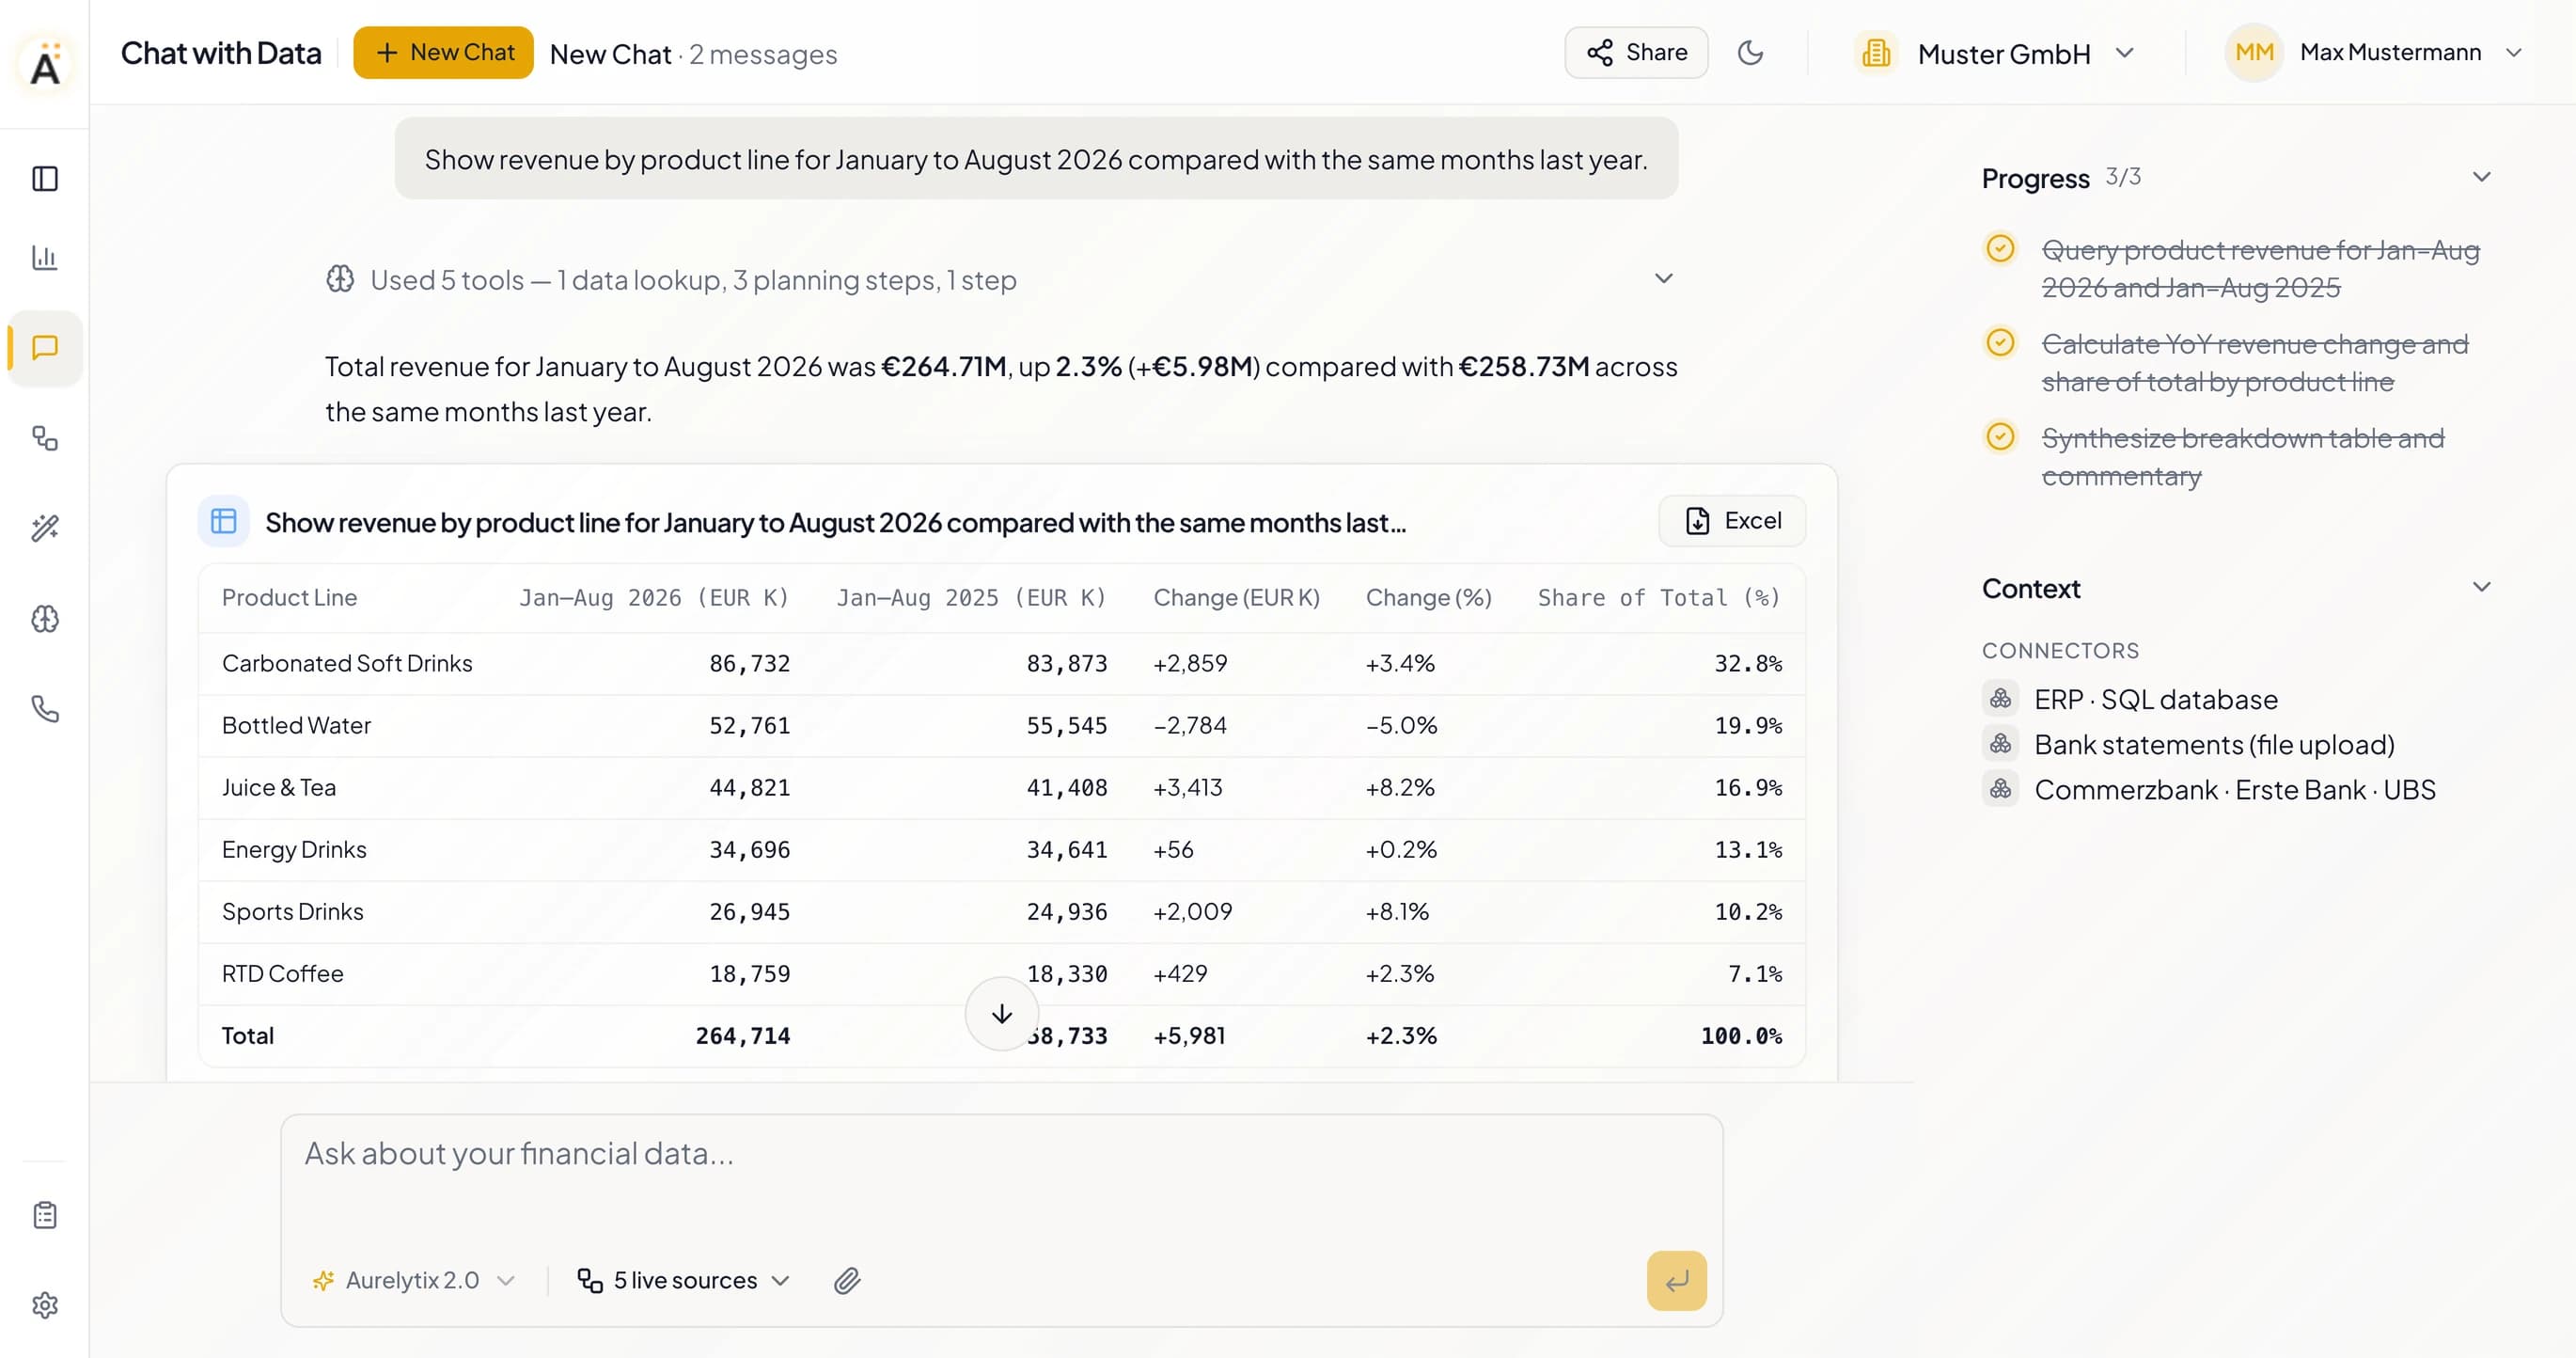Expand the Used 5 tools details chevron
Screen dimensions: 2576x1358
[x=1663, y=279]
